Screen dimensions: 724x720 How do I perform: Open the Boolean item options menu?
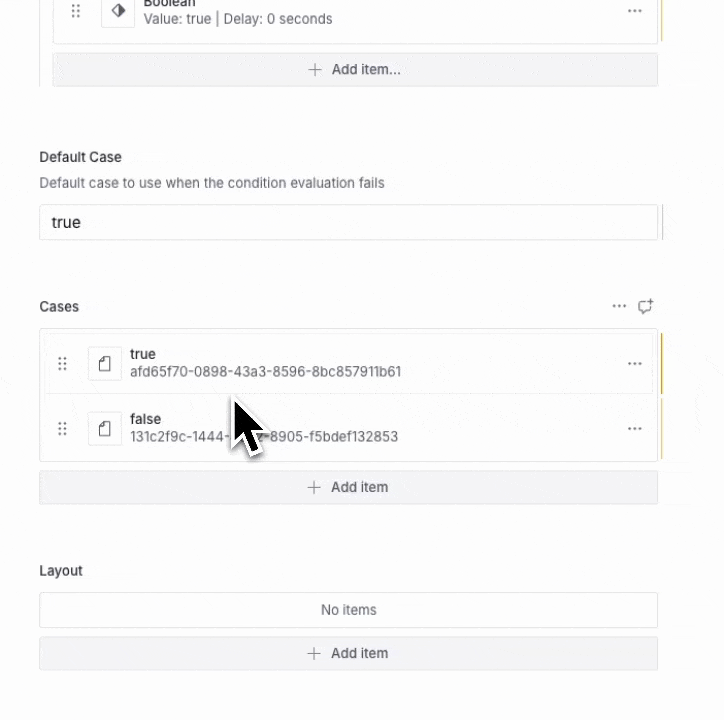tap(635, 11)
